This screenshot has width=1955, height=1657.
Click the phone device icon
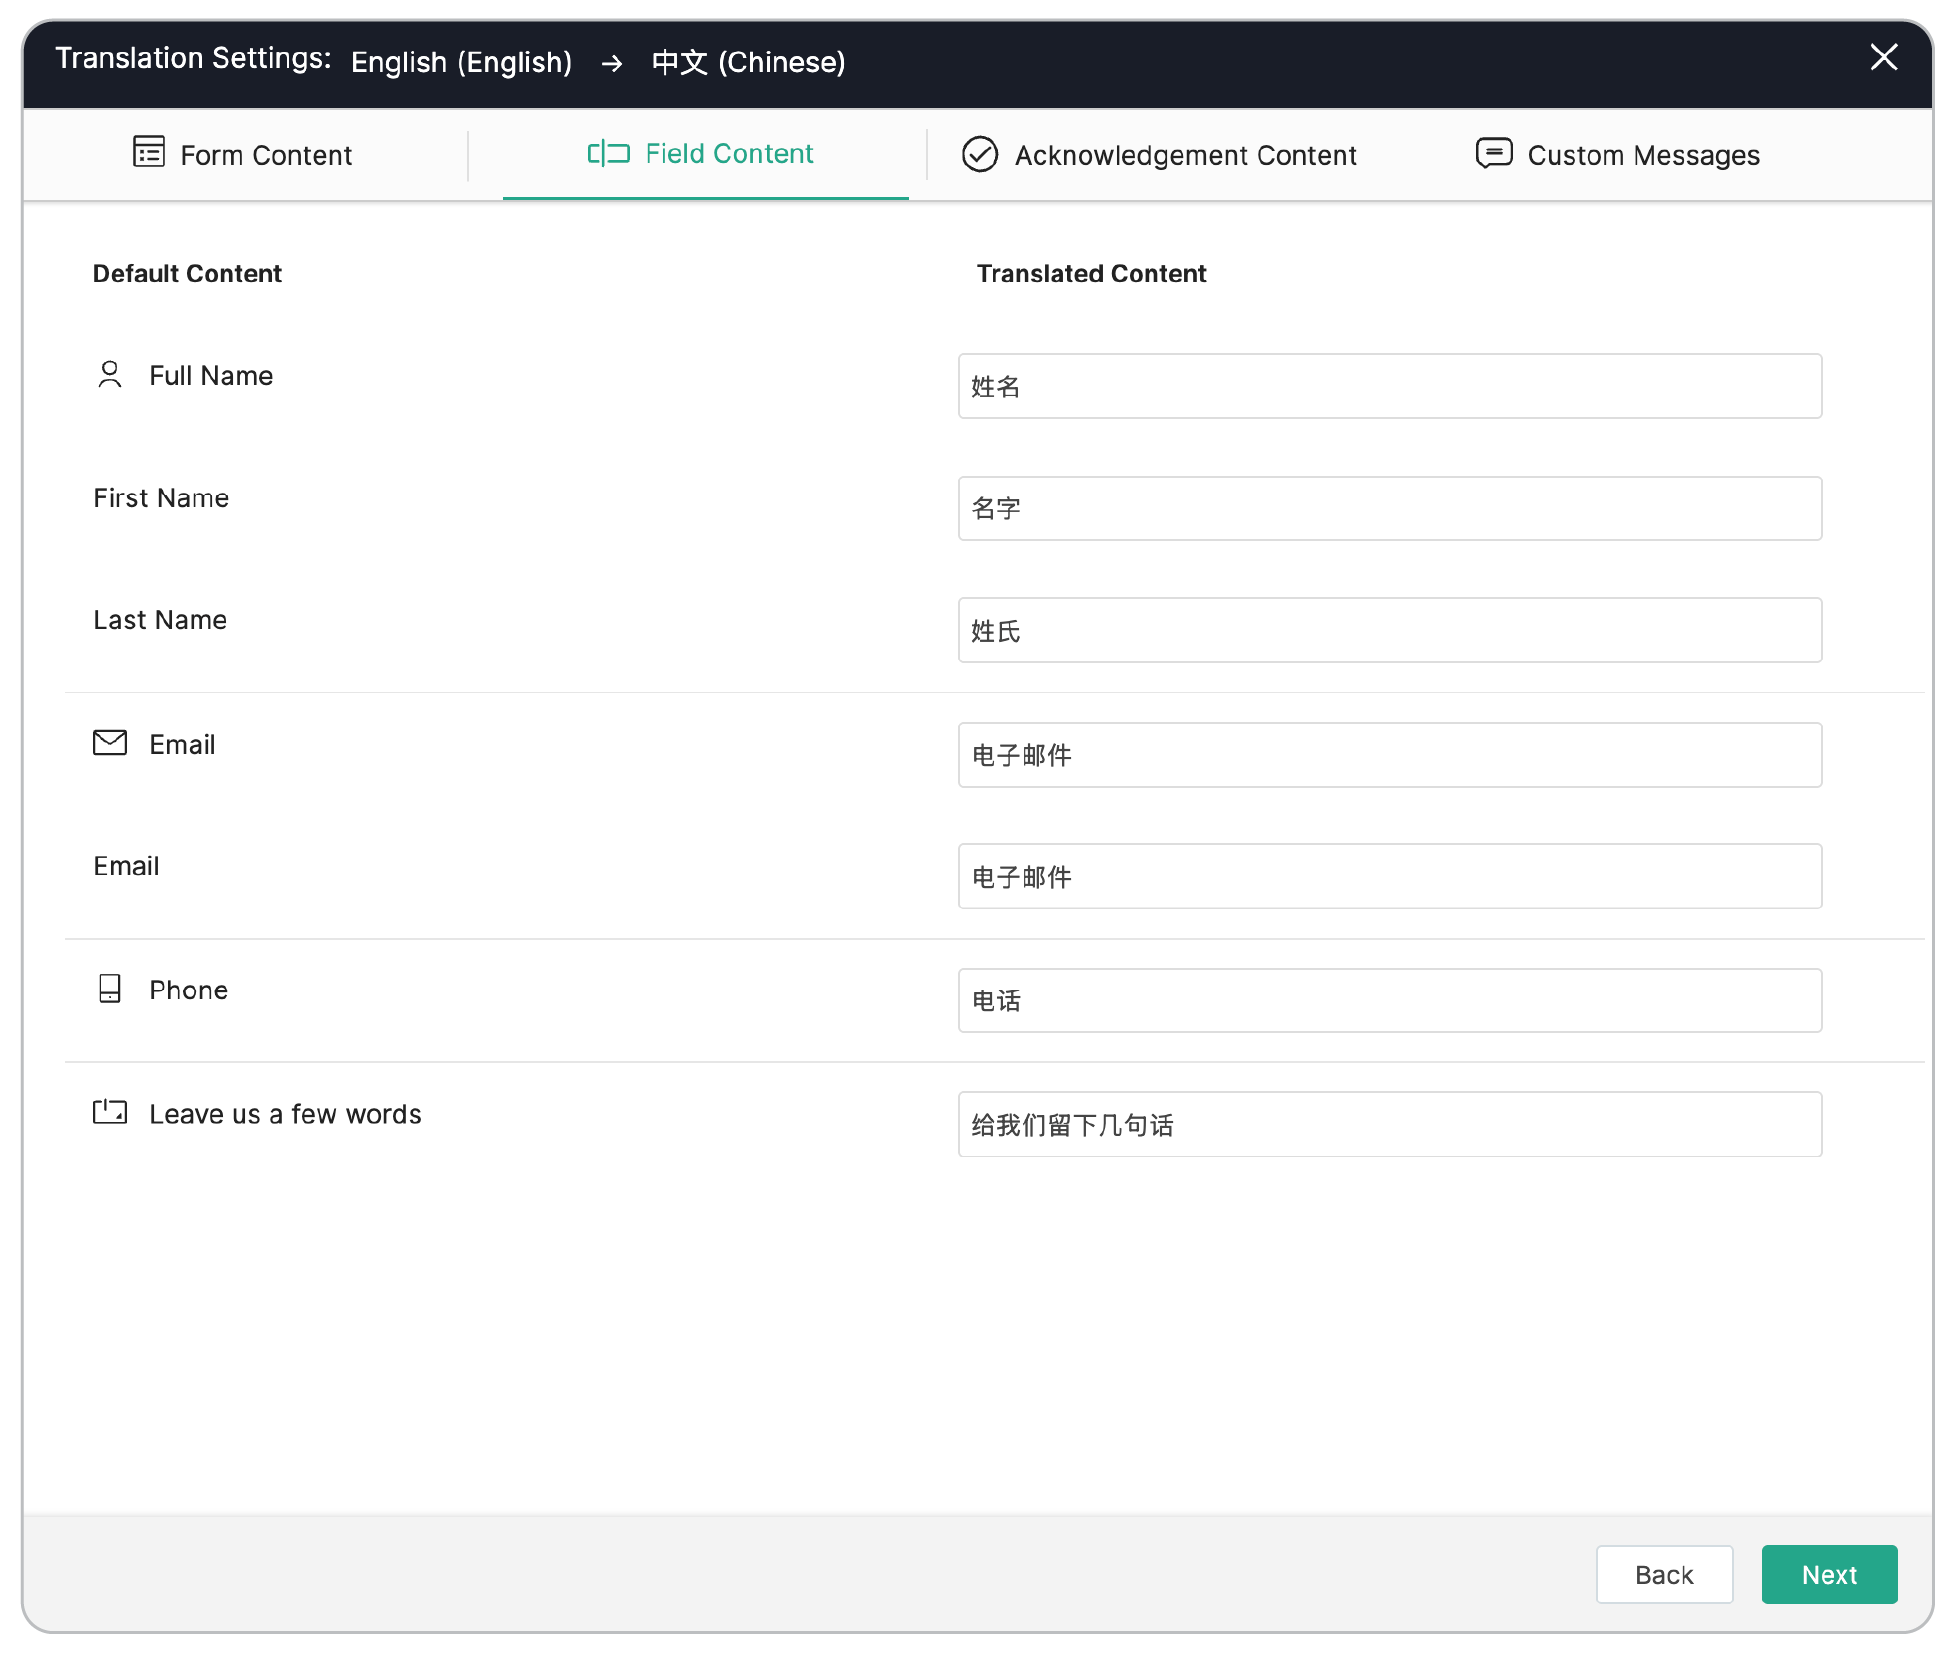point(110,989)
